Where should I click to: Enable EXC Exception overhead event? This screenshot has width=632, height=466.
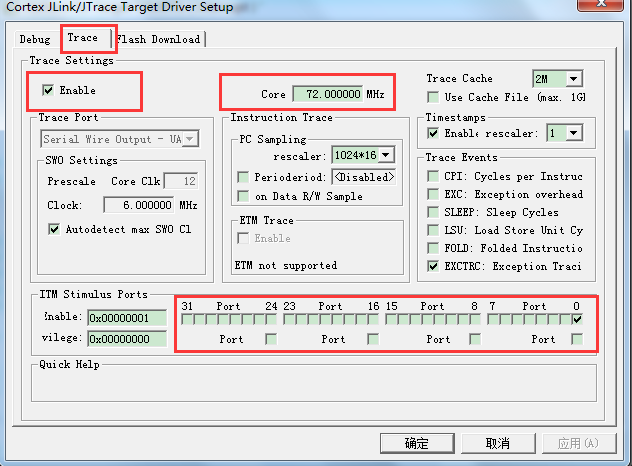coord(433,194)
